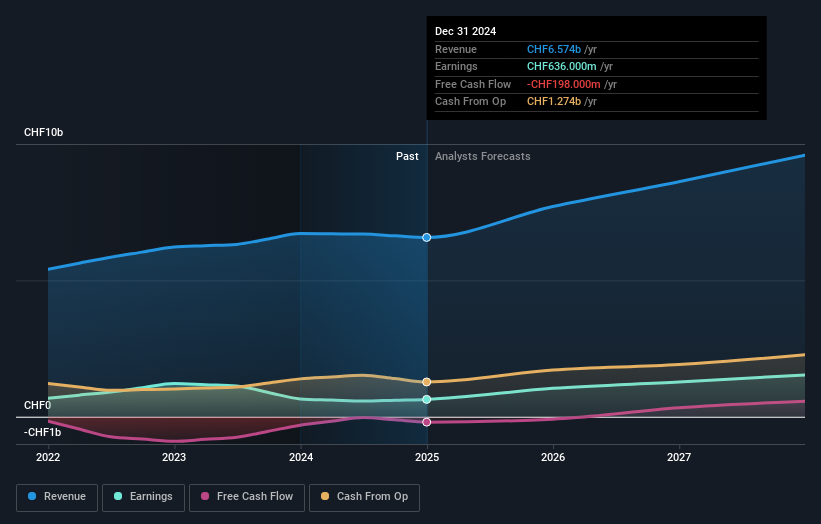Click the CHF0 y-axis label
The image size is (821, 524).
point(38,406)
